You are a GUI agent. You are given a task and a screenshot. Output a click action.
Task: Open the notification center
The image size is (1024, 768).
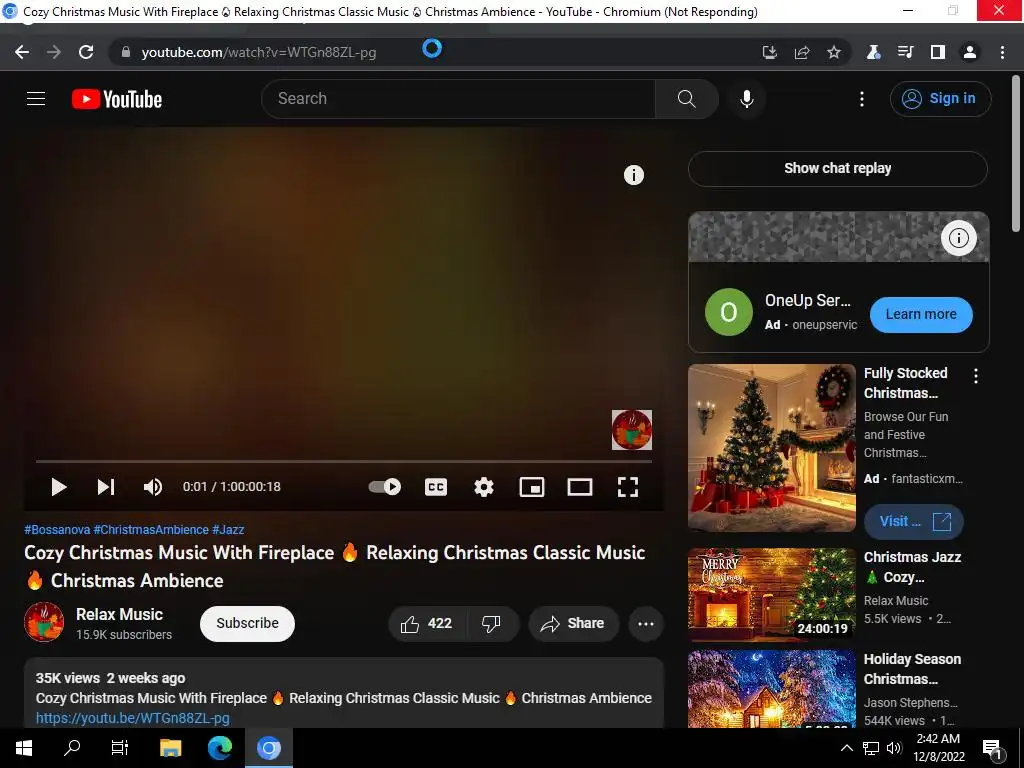pos(992,748)
